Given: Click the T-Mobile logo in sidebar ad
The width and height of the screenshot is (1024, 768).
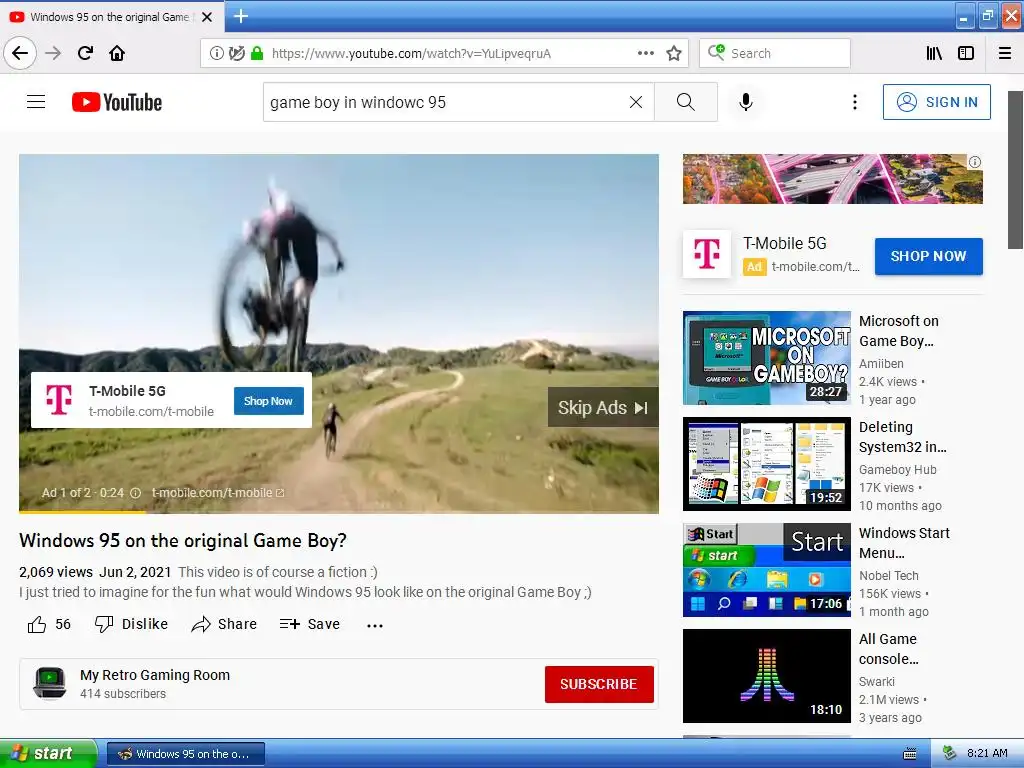Looking at the screenshot, I should coord(707,254).
